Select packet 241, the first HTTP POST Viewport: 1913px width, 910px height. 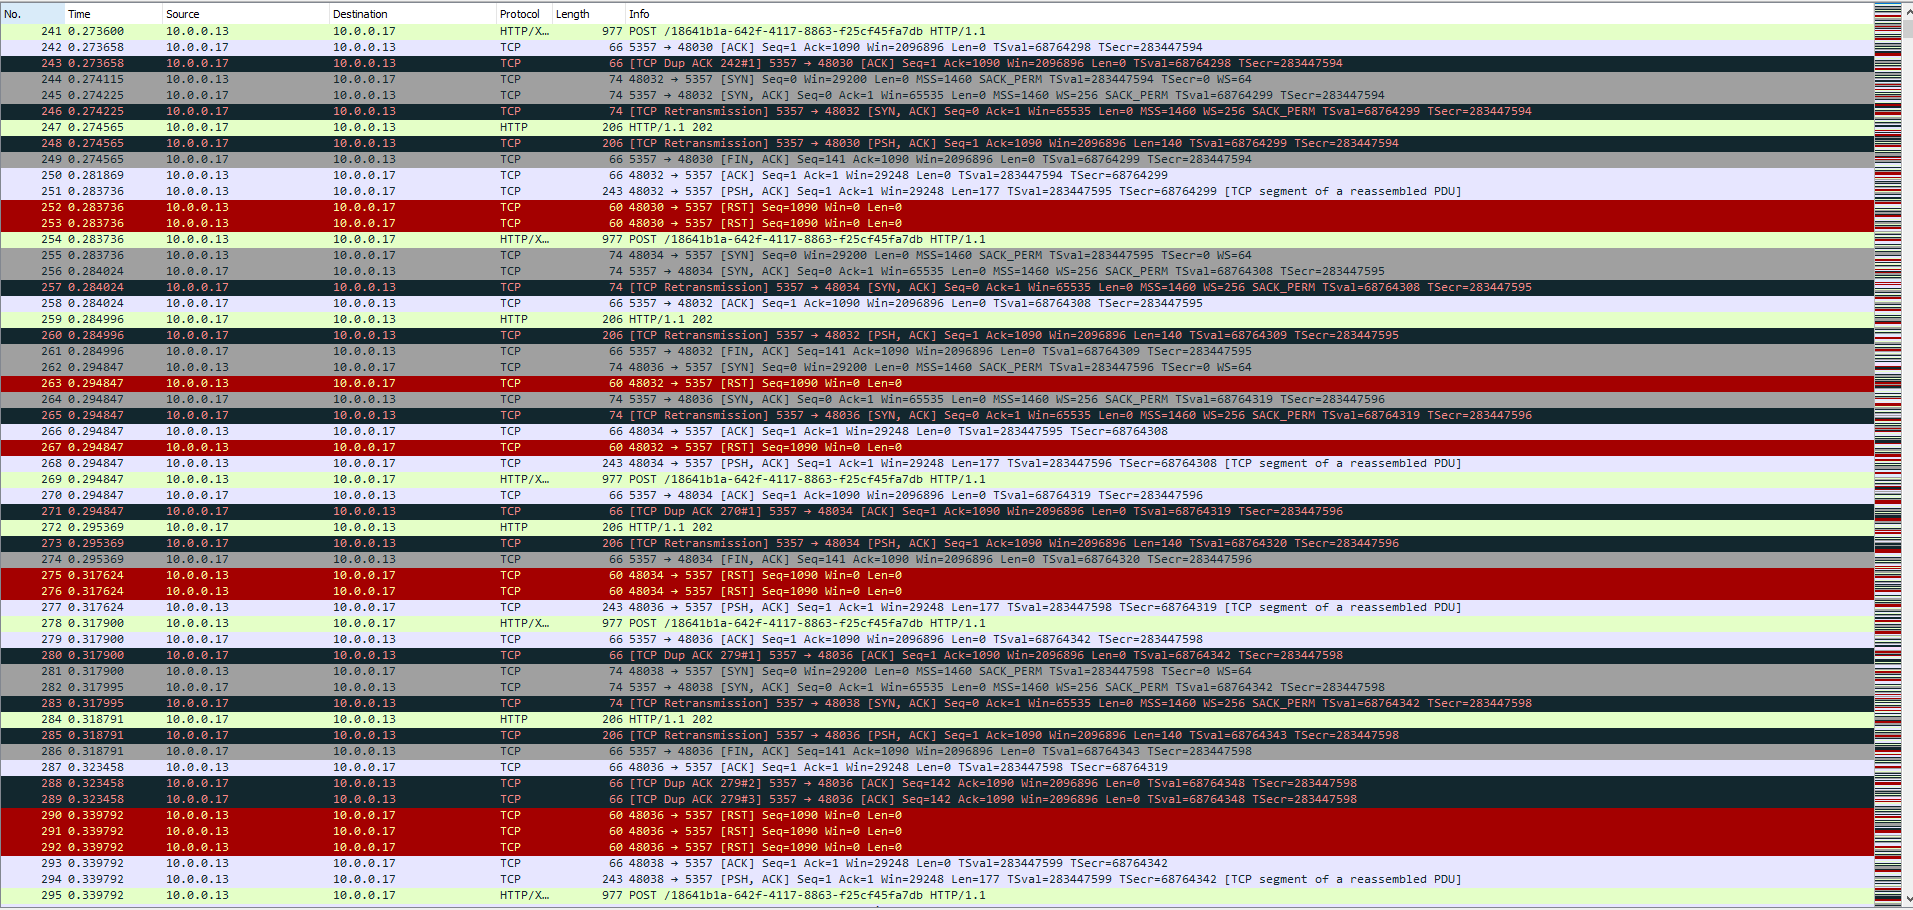(x=700, y=30)
